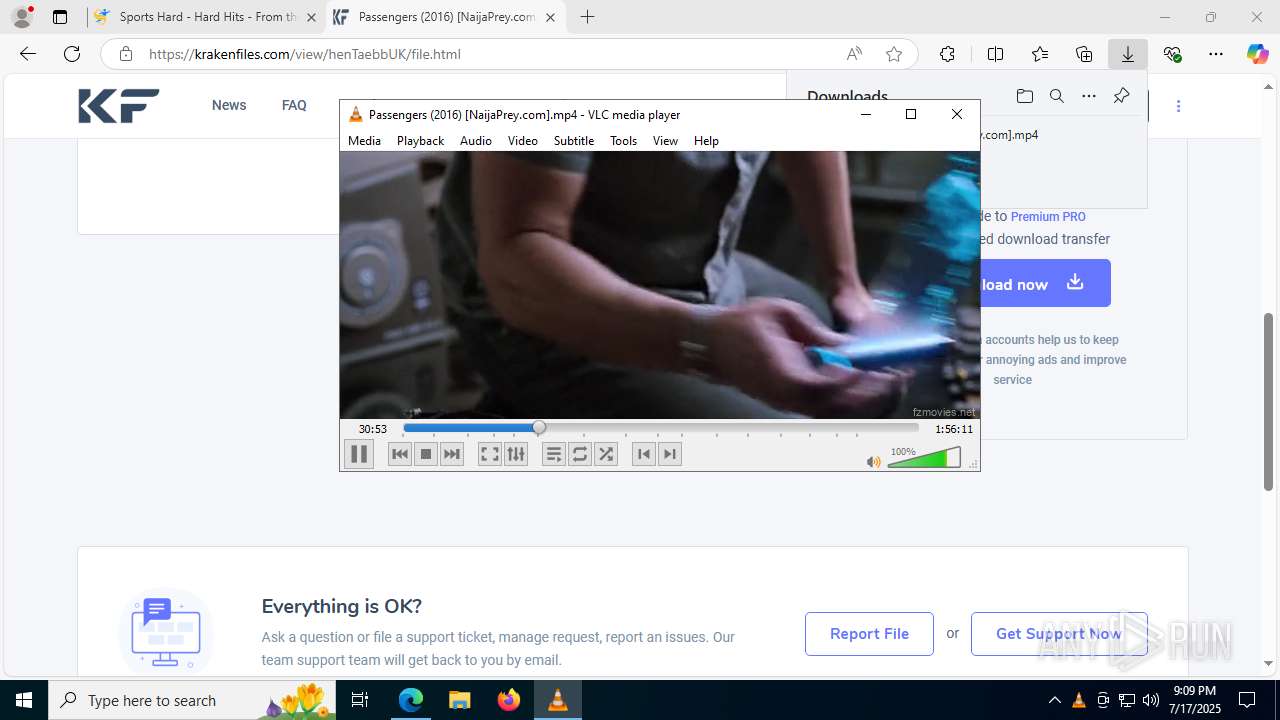Toggle Edge split screen
The height and width of the screenshot is (720, 1280).
click(x=995, y=54)
